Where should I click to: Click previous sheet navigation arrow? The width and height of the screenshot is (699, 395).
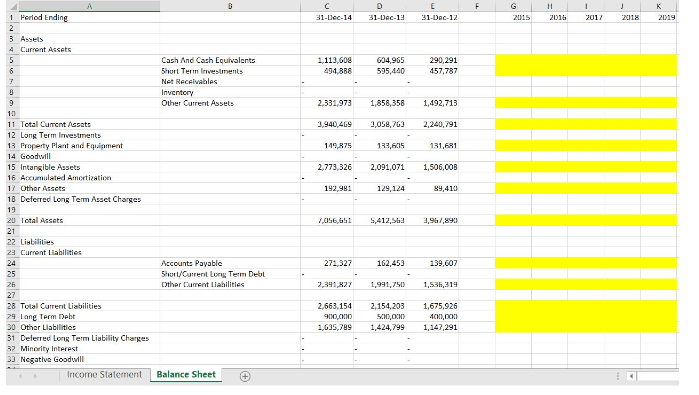pyautogui.click(x=20, y=376)
